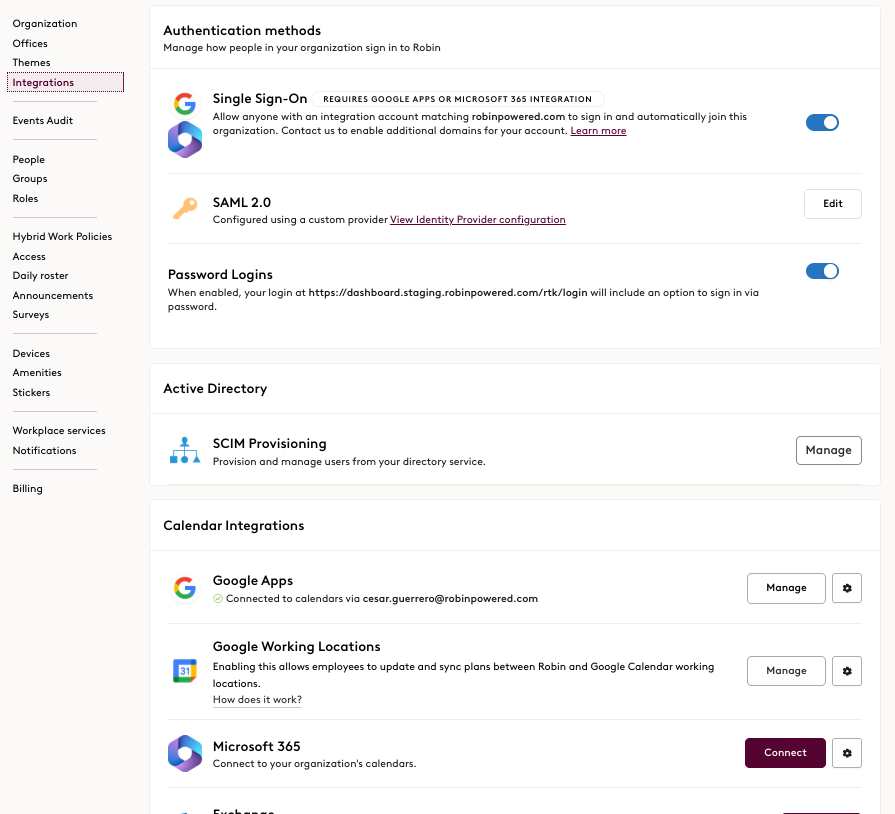Click the Google Calendar icon for Working Locations
The image size is (895, 814).
click(185, 671)
